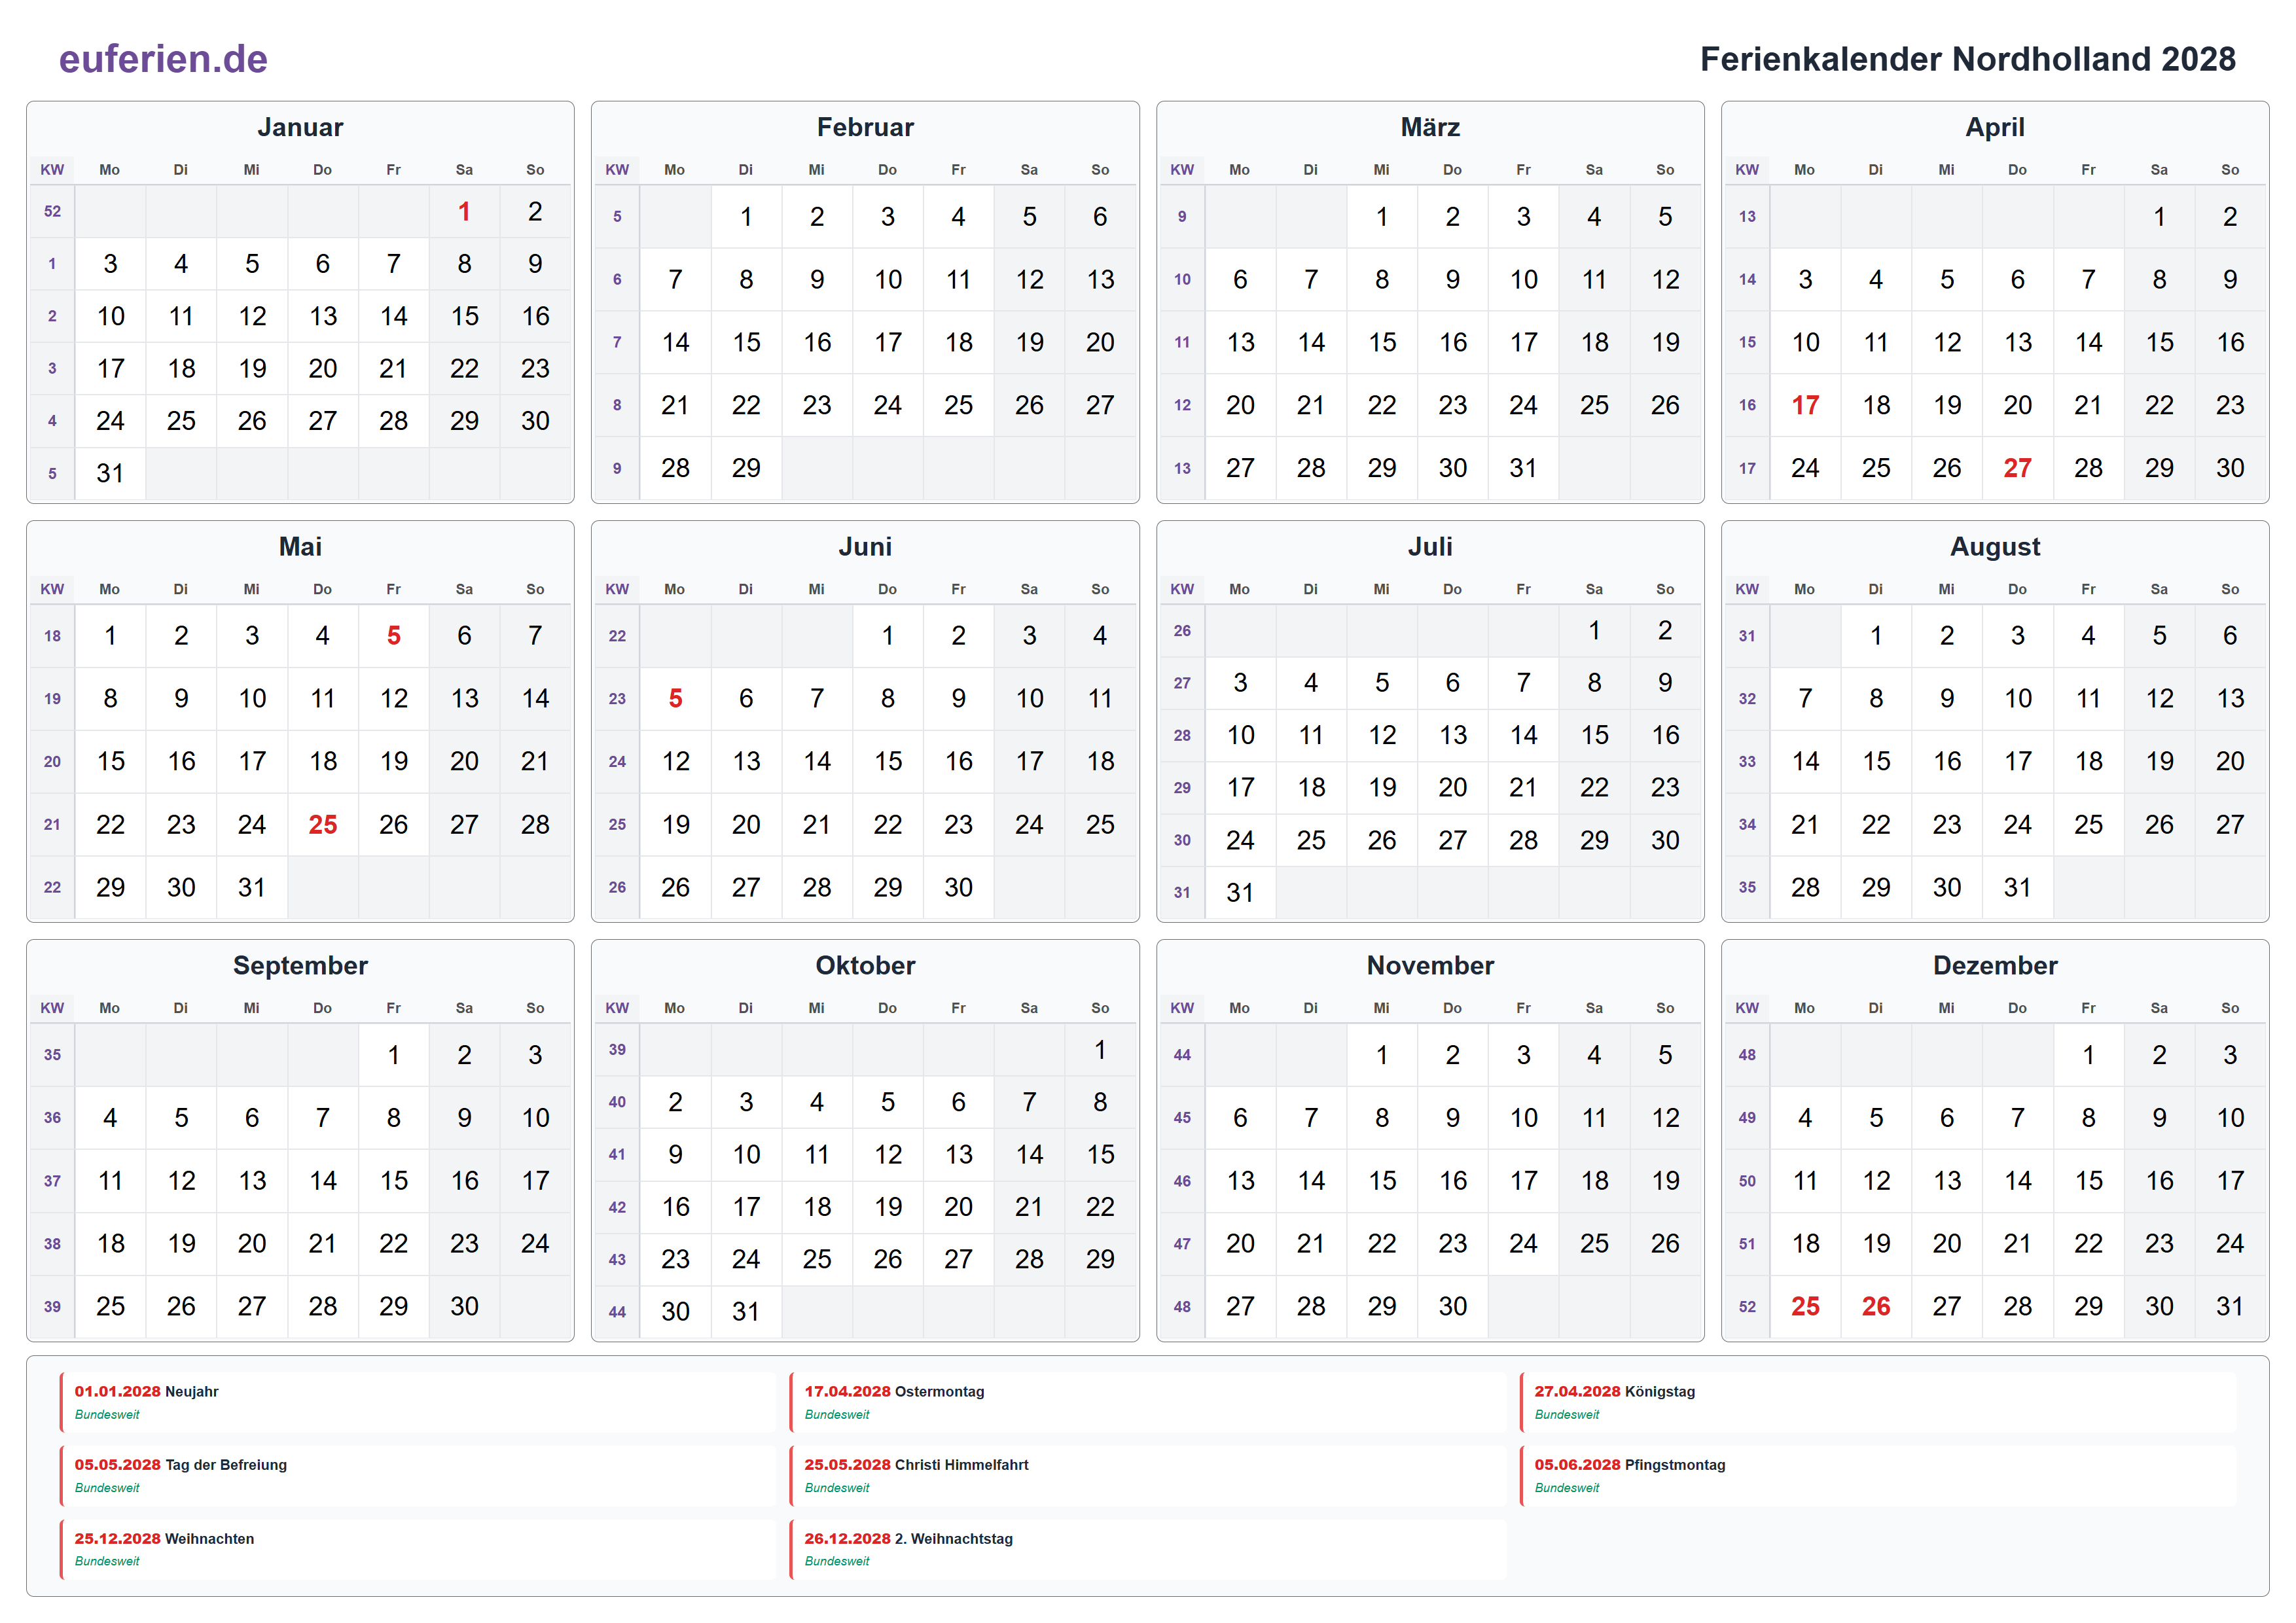Select the Januar month heading

[300, 127]
